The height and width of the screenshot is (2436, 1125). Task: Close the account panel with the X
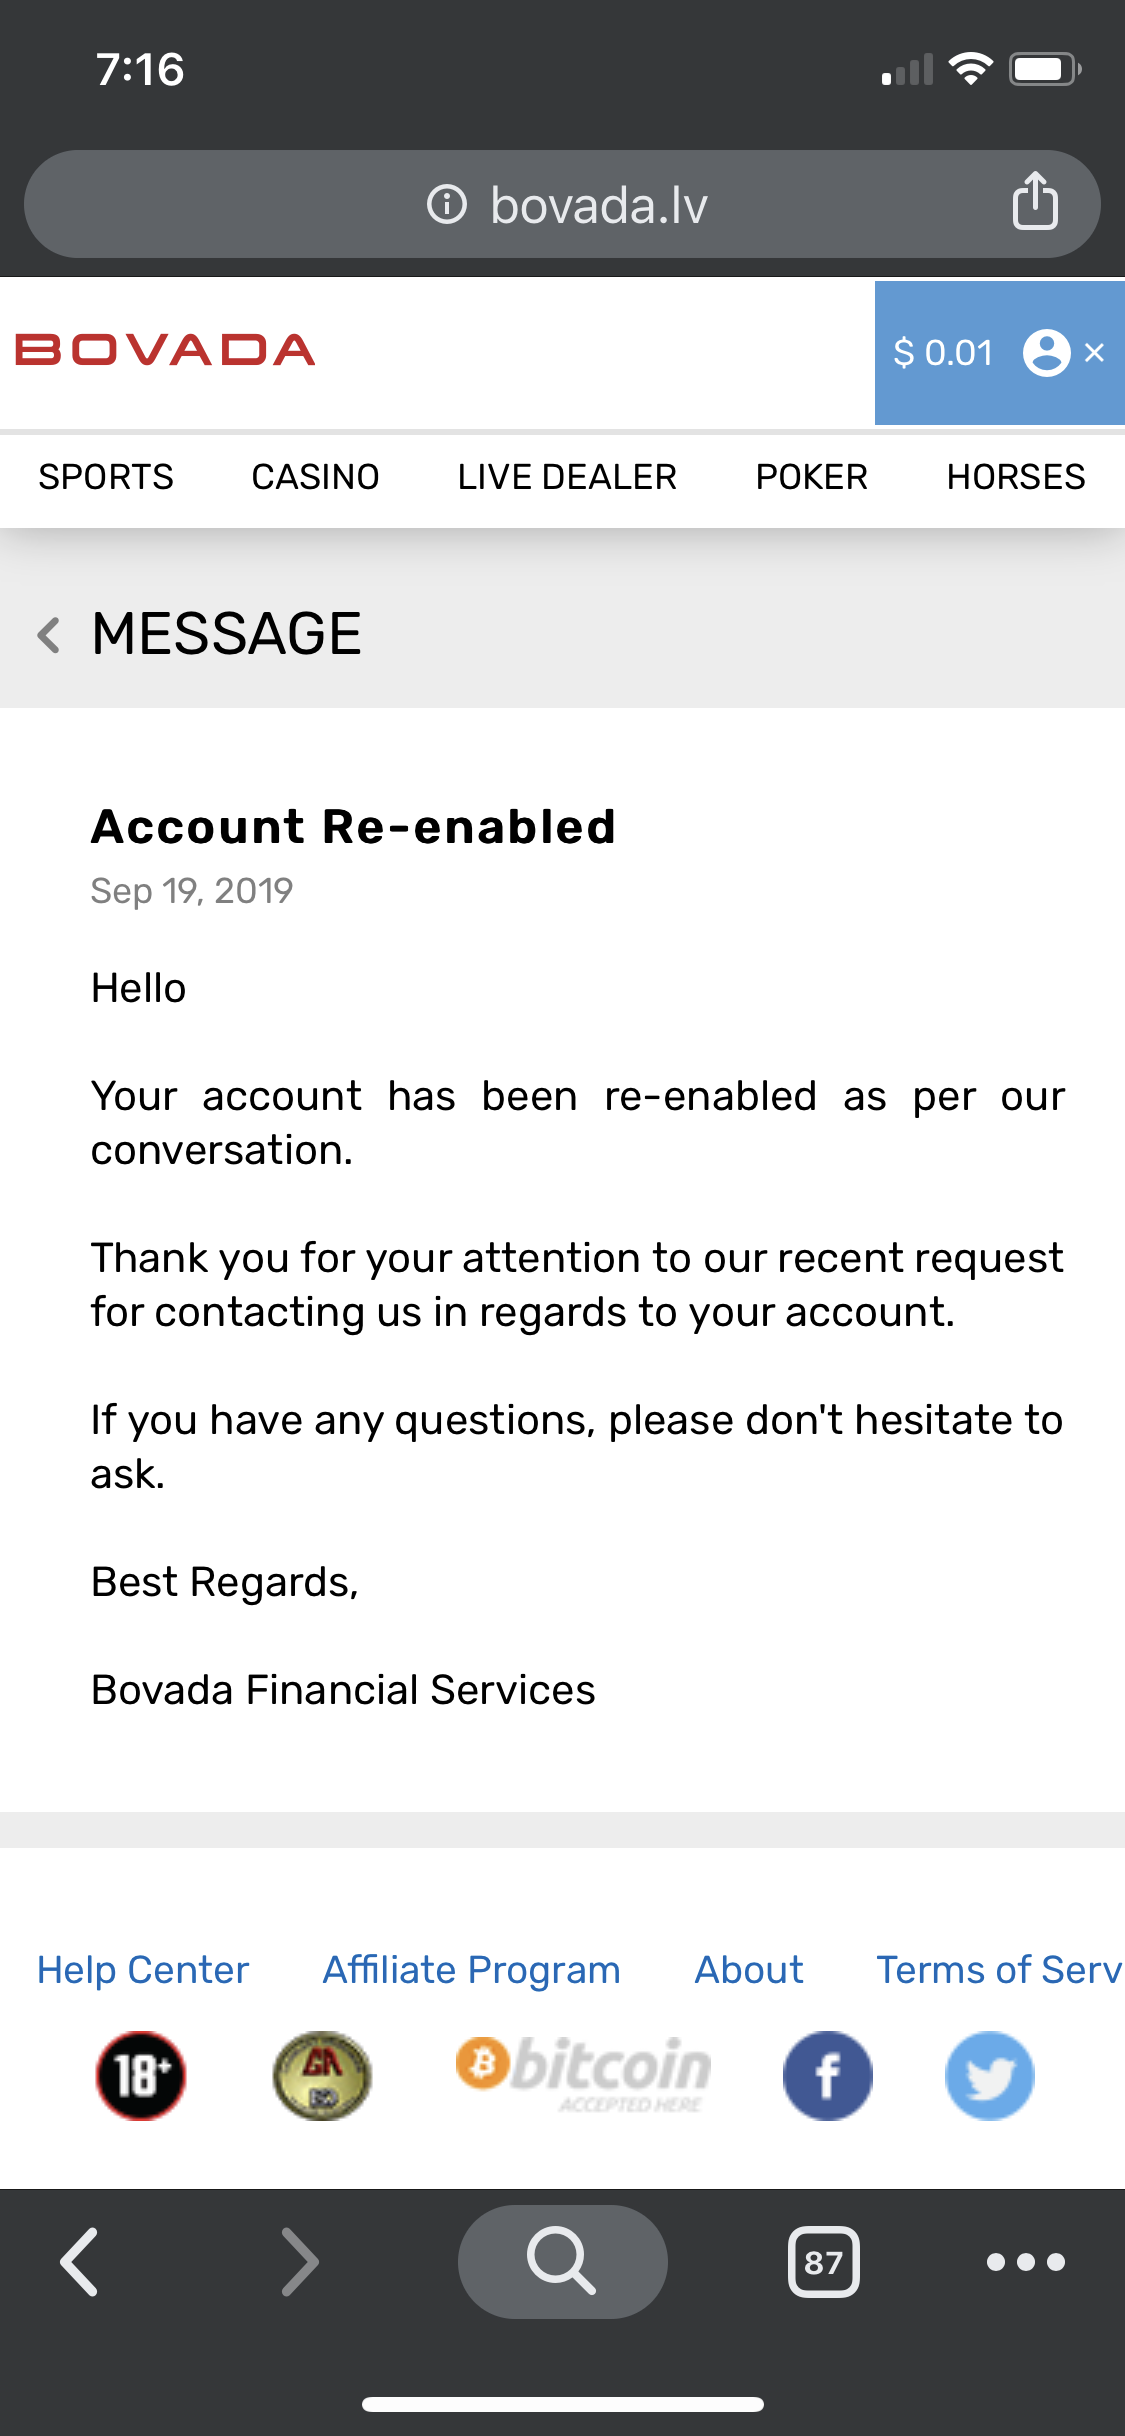pos(1095,353)
